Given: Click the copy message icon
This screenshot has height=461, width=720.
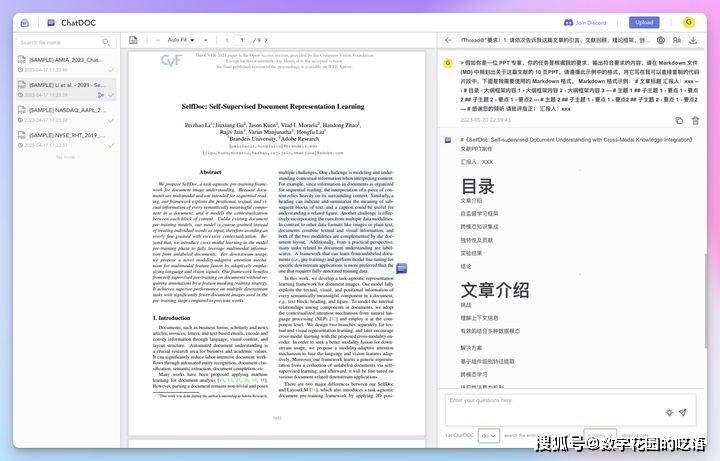Looking at the screenshot, I should pos(679,121).
